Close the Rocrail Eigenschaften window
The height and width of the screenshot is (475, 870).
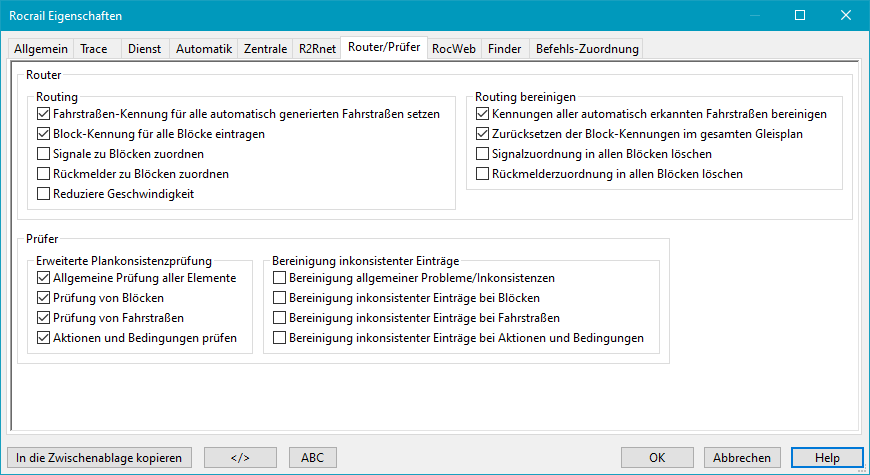pyautogui.click(x=846, y=15)
